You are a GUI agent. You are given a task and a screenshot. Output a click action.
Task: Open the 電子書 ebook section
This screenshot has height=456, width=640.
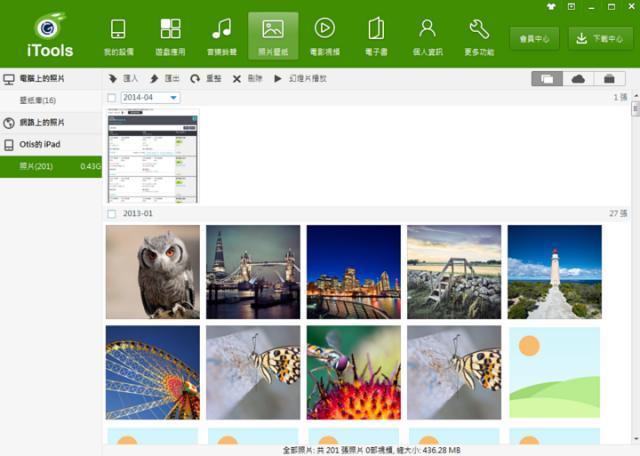(376, 37)
